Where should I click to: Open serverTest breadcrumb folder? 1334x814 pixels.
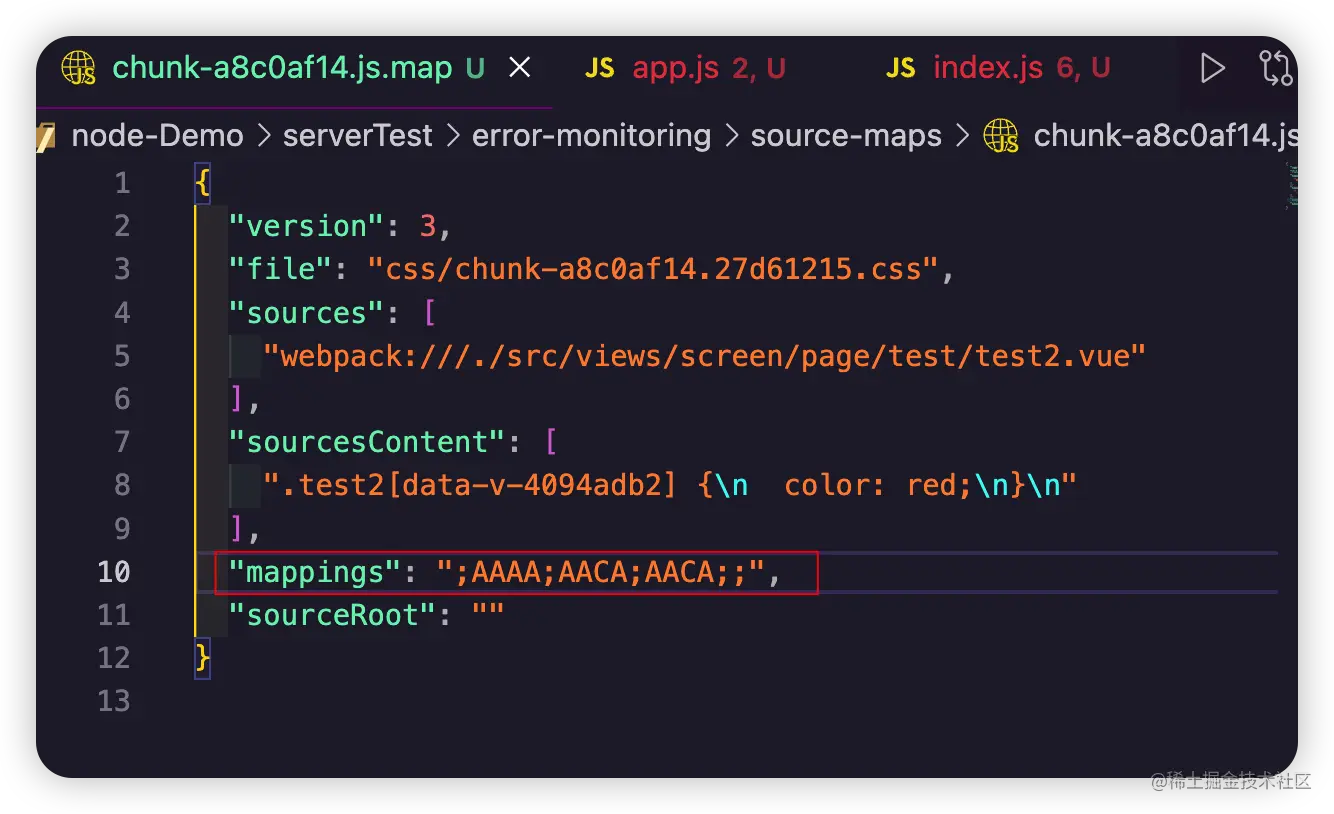tap(358, 136)
